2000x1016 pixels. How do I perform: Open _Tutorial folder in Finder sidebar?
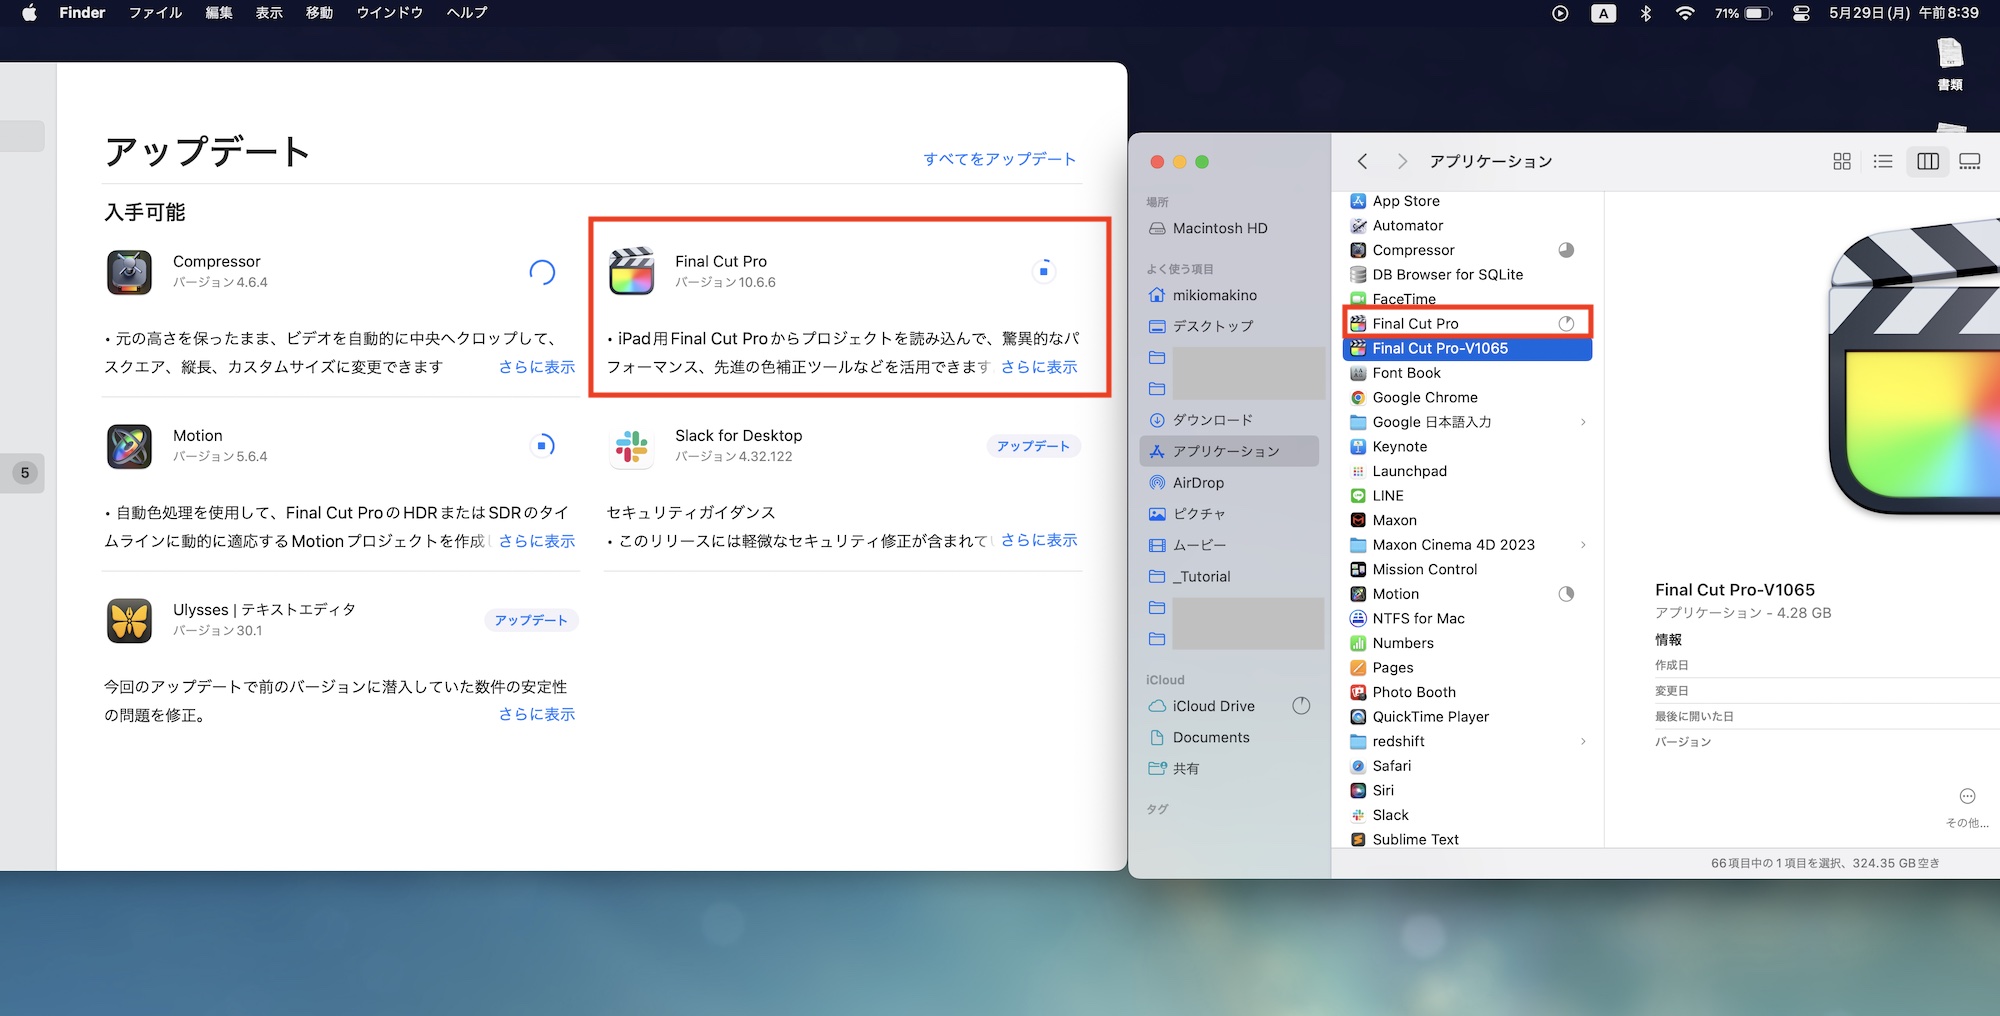(1229, 576)
